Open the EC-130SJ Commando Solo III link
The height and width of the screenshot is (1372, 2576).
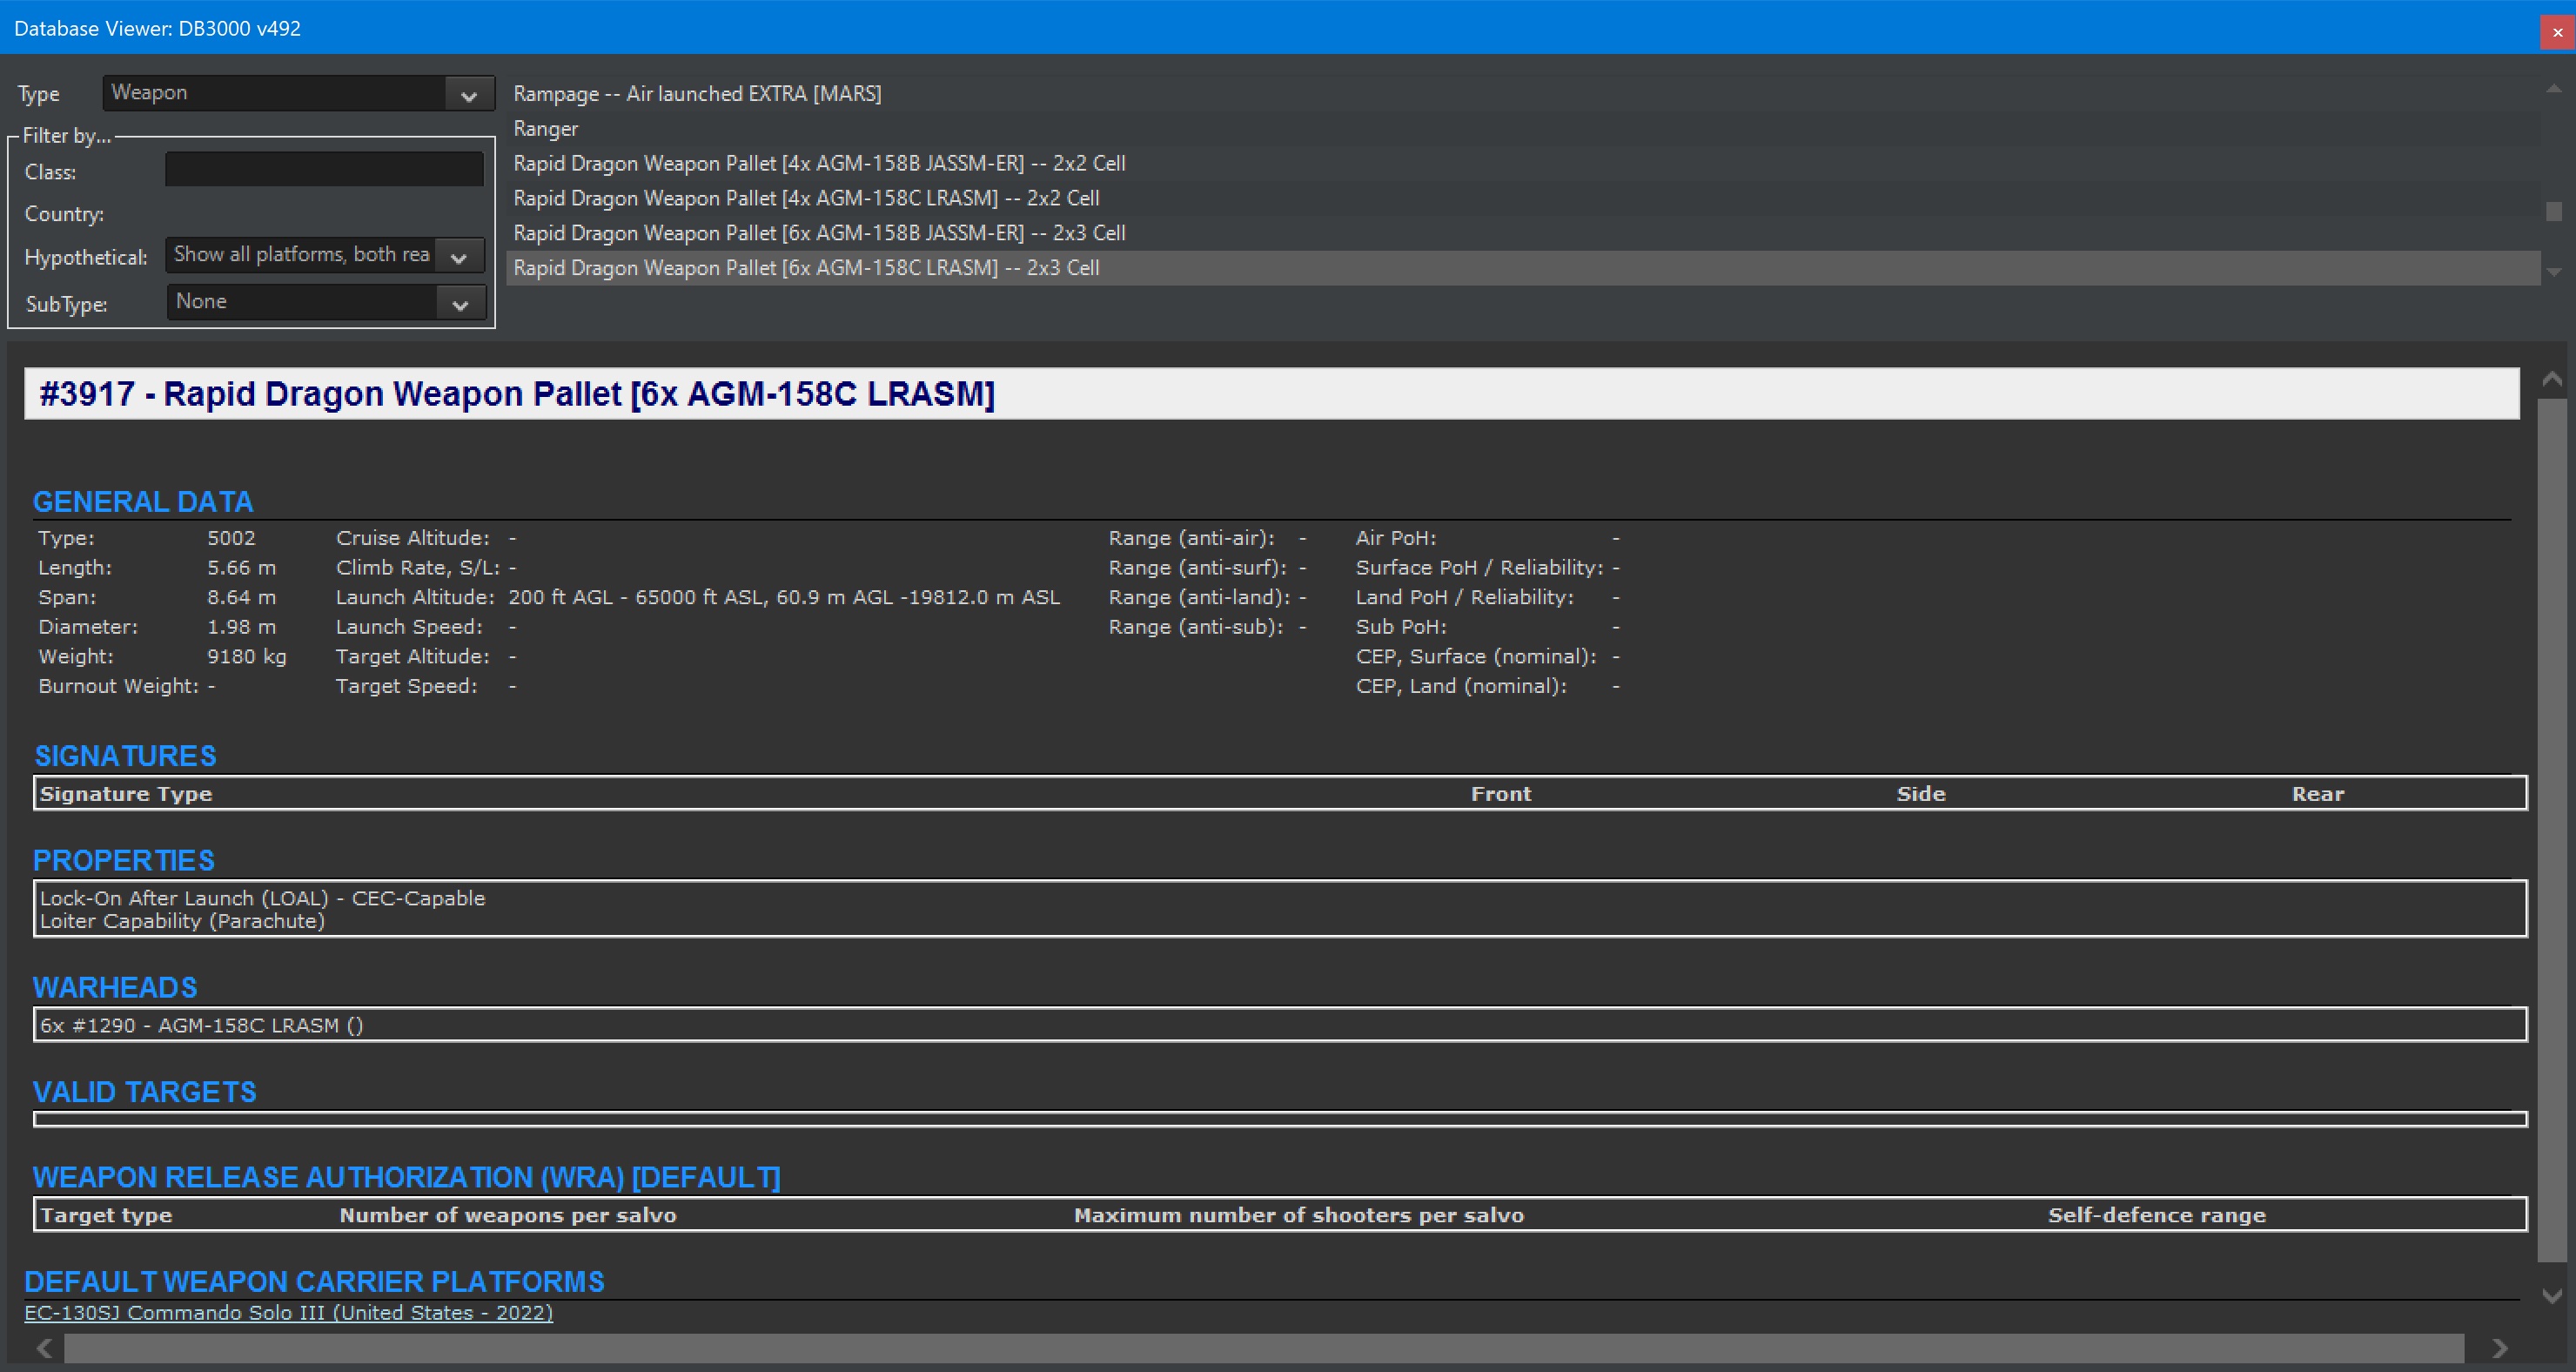[x=289, y=1312]
